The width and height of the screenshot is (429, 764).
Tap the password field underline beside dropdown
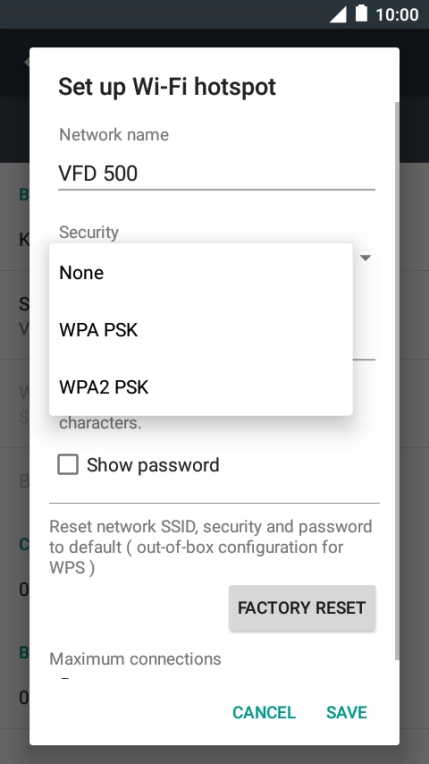[x=364, y=360]
